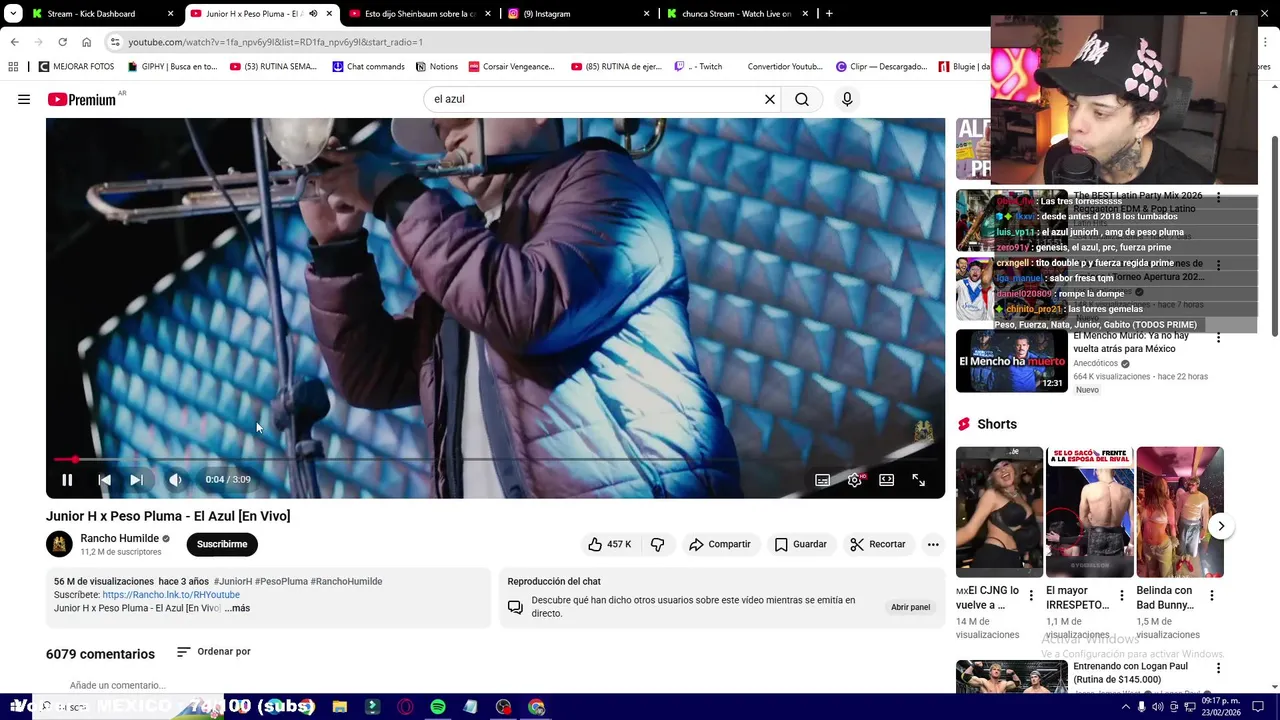
Task: Open the Rancho Humilde channel avatar
Action: coord(59,544)
